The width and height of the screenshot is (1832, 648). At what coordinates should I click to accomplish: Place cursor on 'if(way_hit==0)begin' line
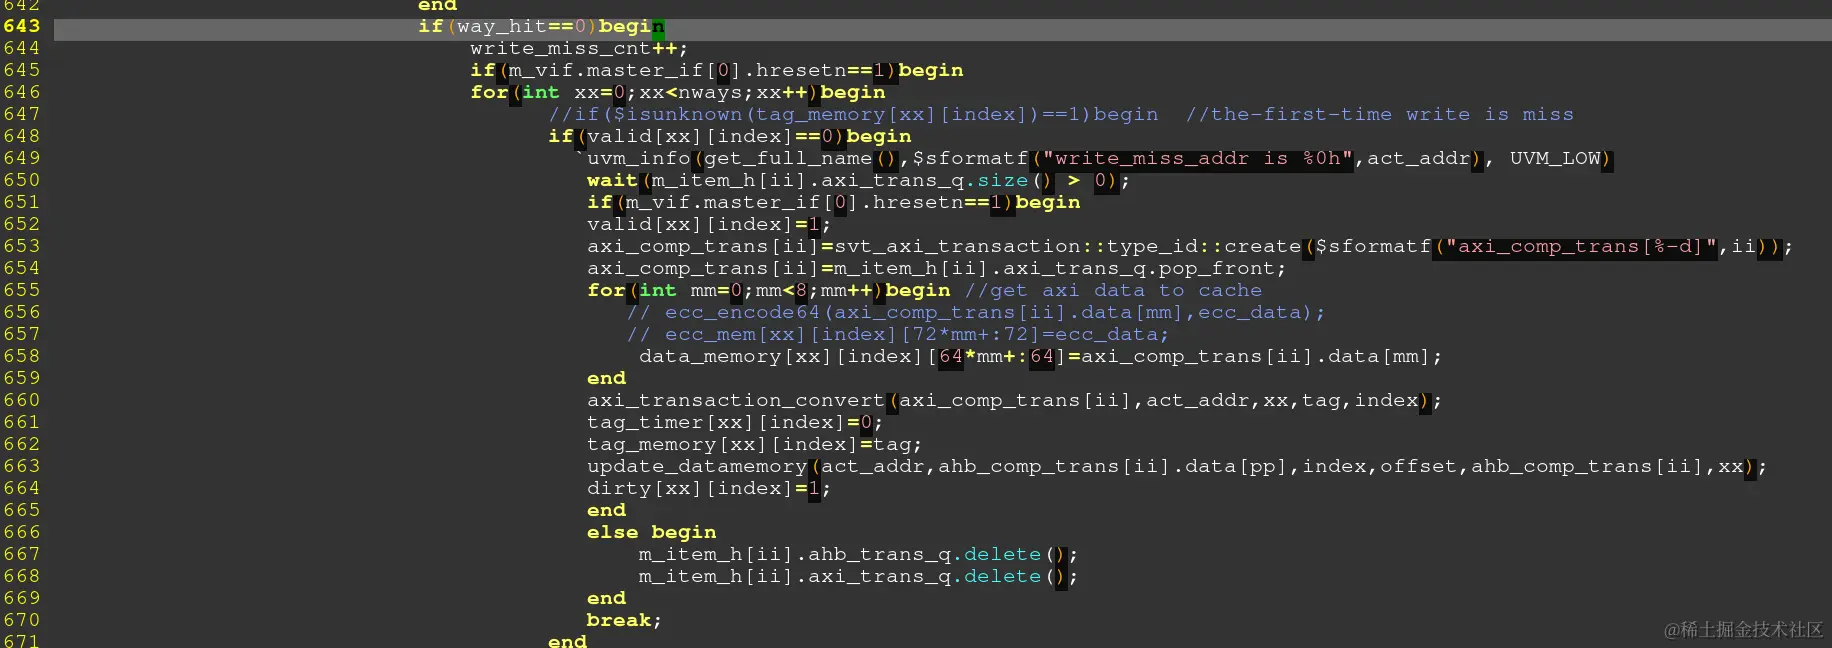tap(541, 26)
